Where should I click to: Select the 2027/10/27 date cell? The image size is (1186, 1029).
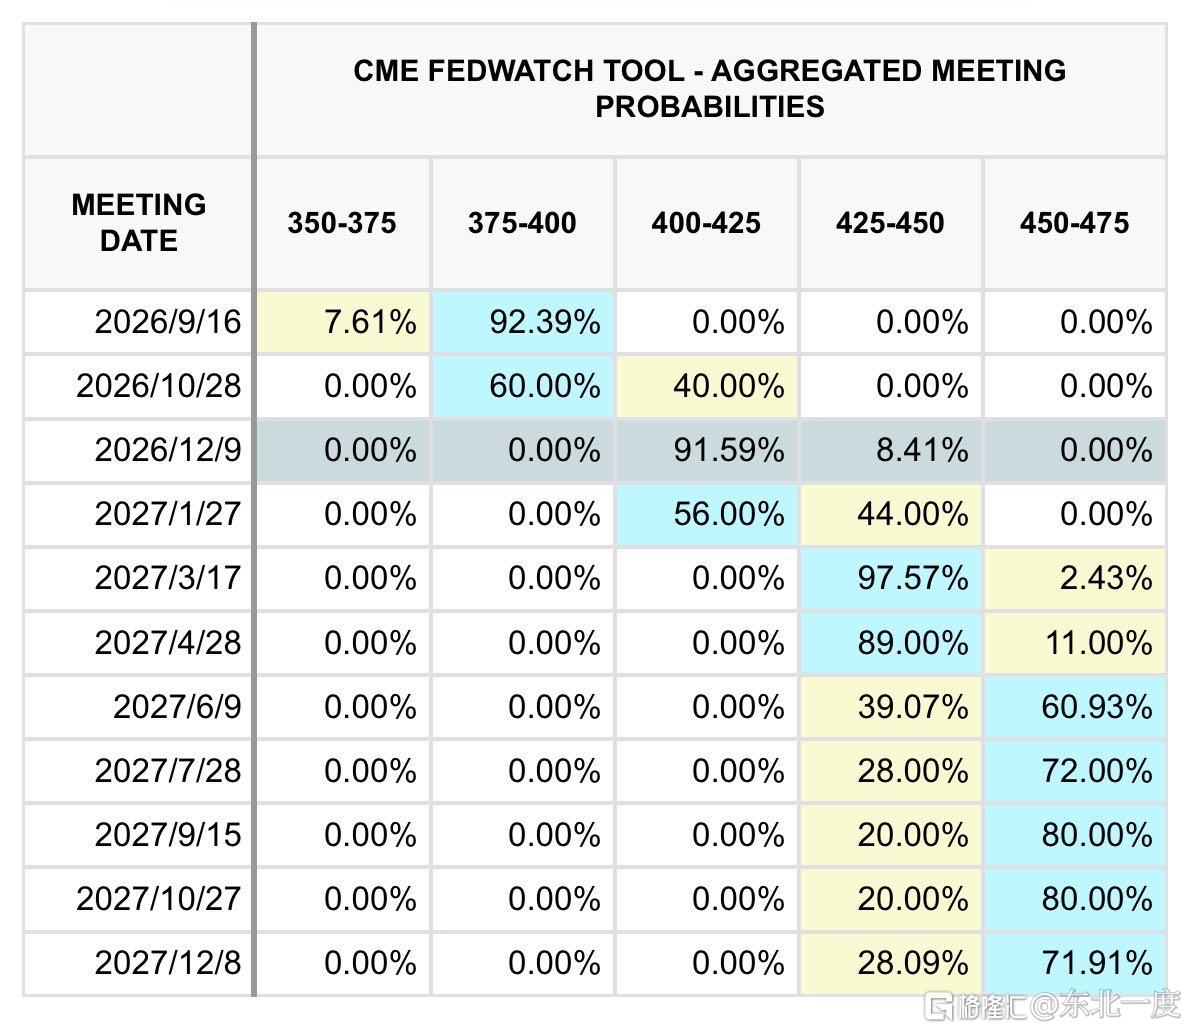[x=138, y=900]
